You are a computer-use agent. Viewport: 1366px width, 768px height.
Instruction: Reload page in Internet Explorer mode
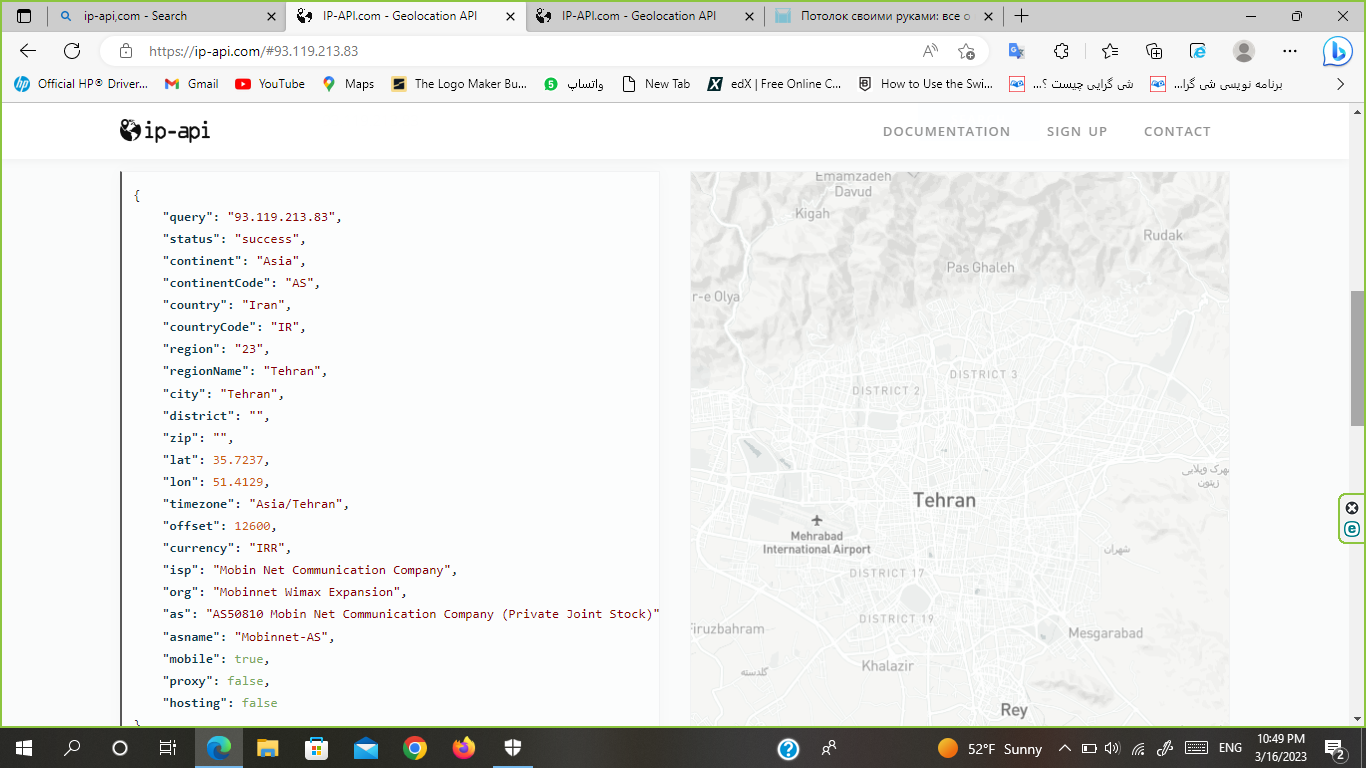1198,51
